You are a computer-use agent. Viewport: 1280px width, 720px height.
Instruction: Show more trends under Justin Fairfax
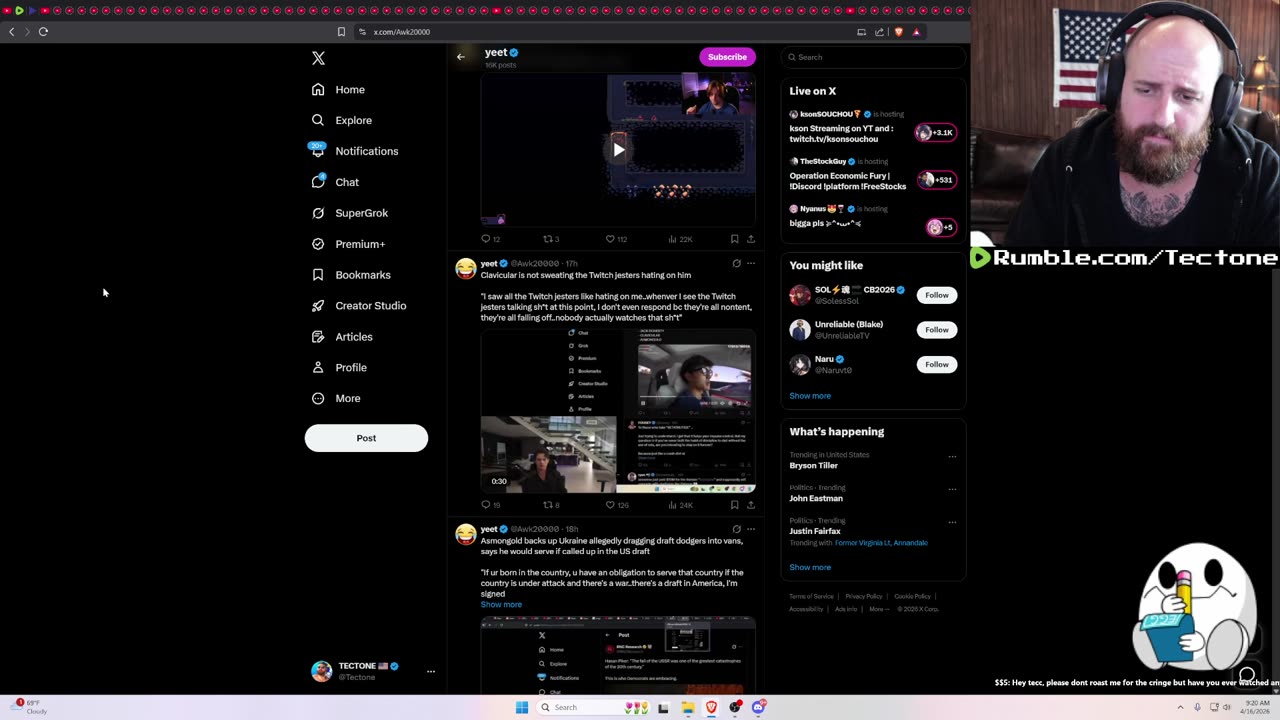810,567
